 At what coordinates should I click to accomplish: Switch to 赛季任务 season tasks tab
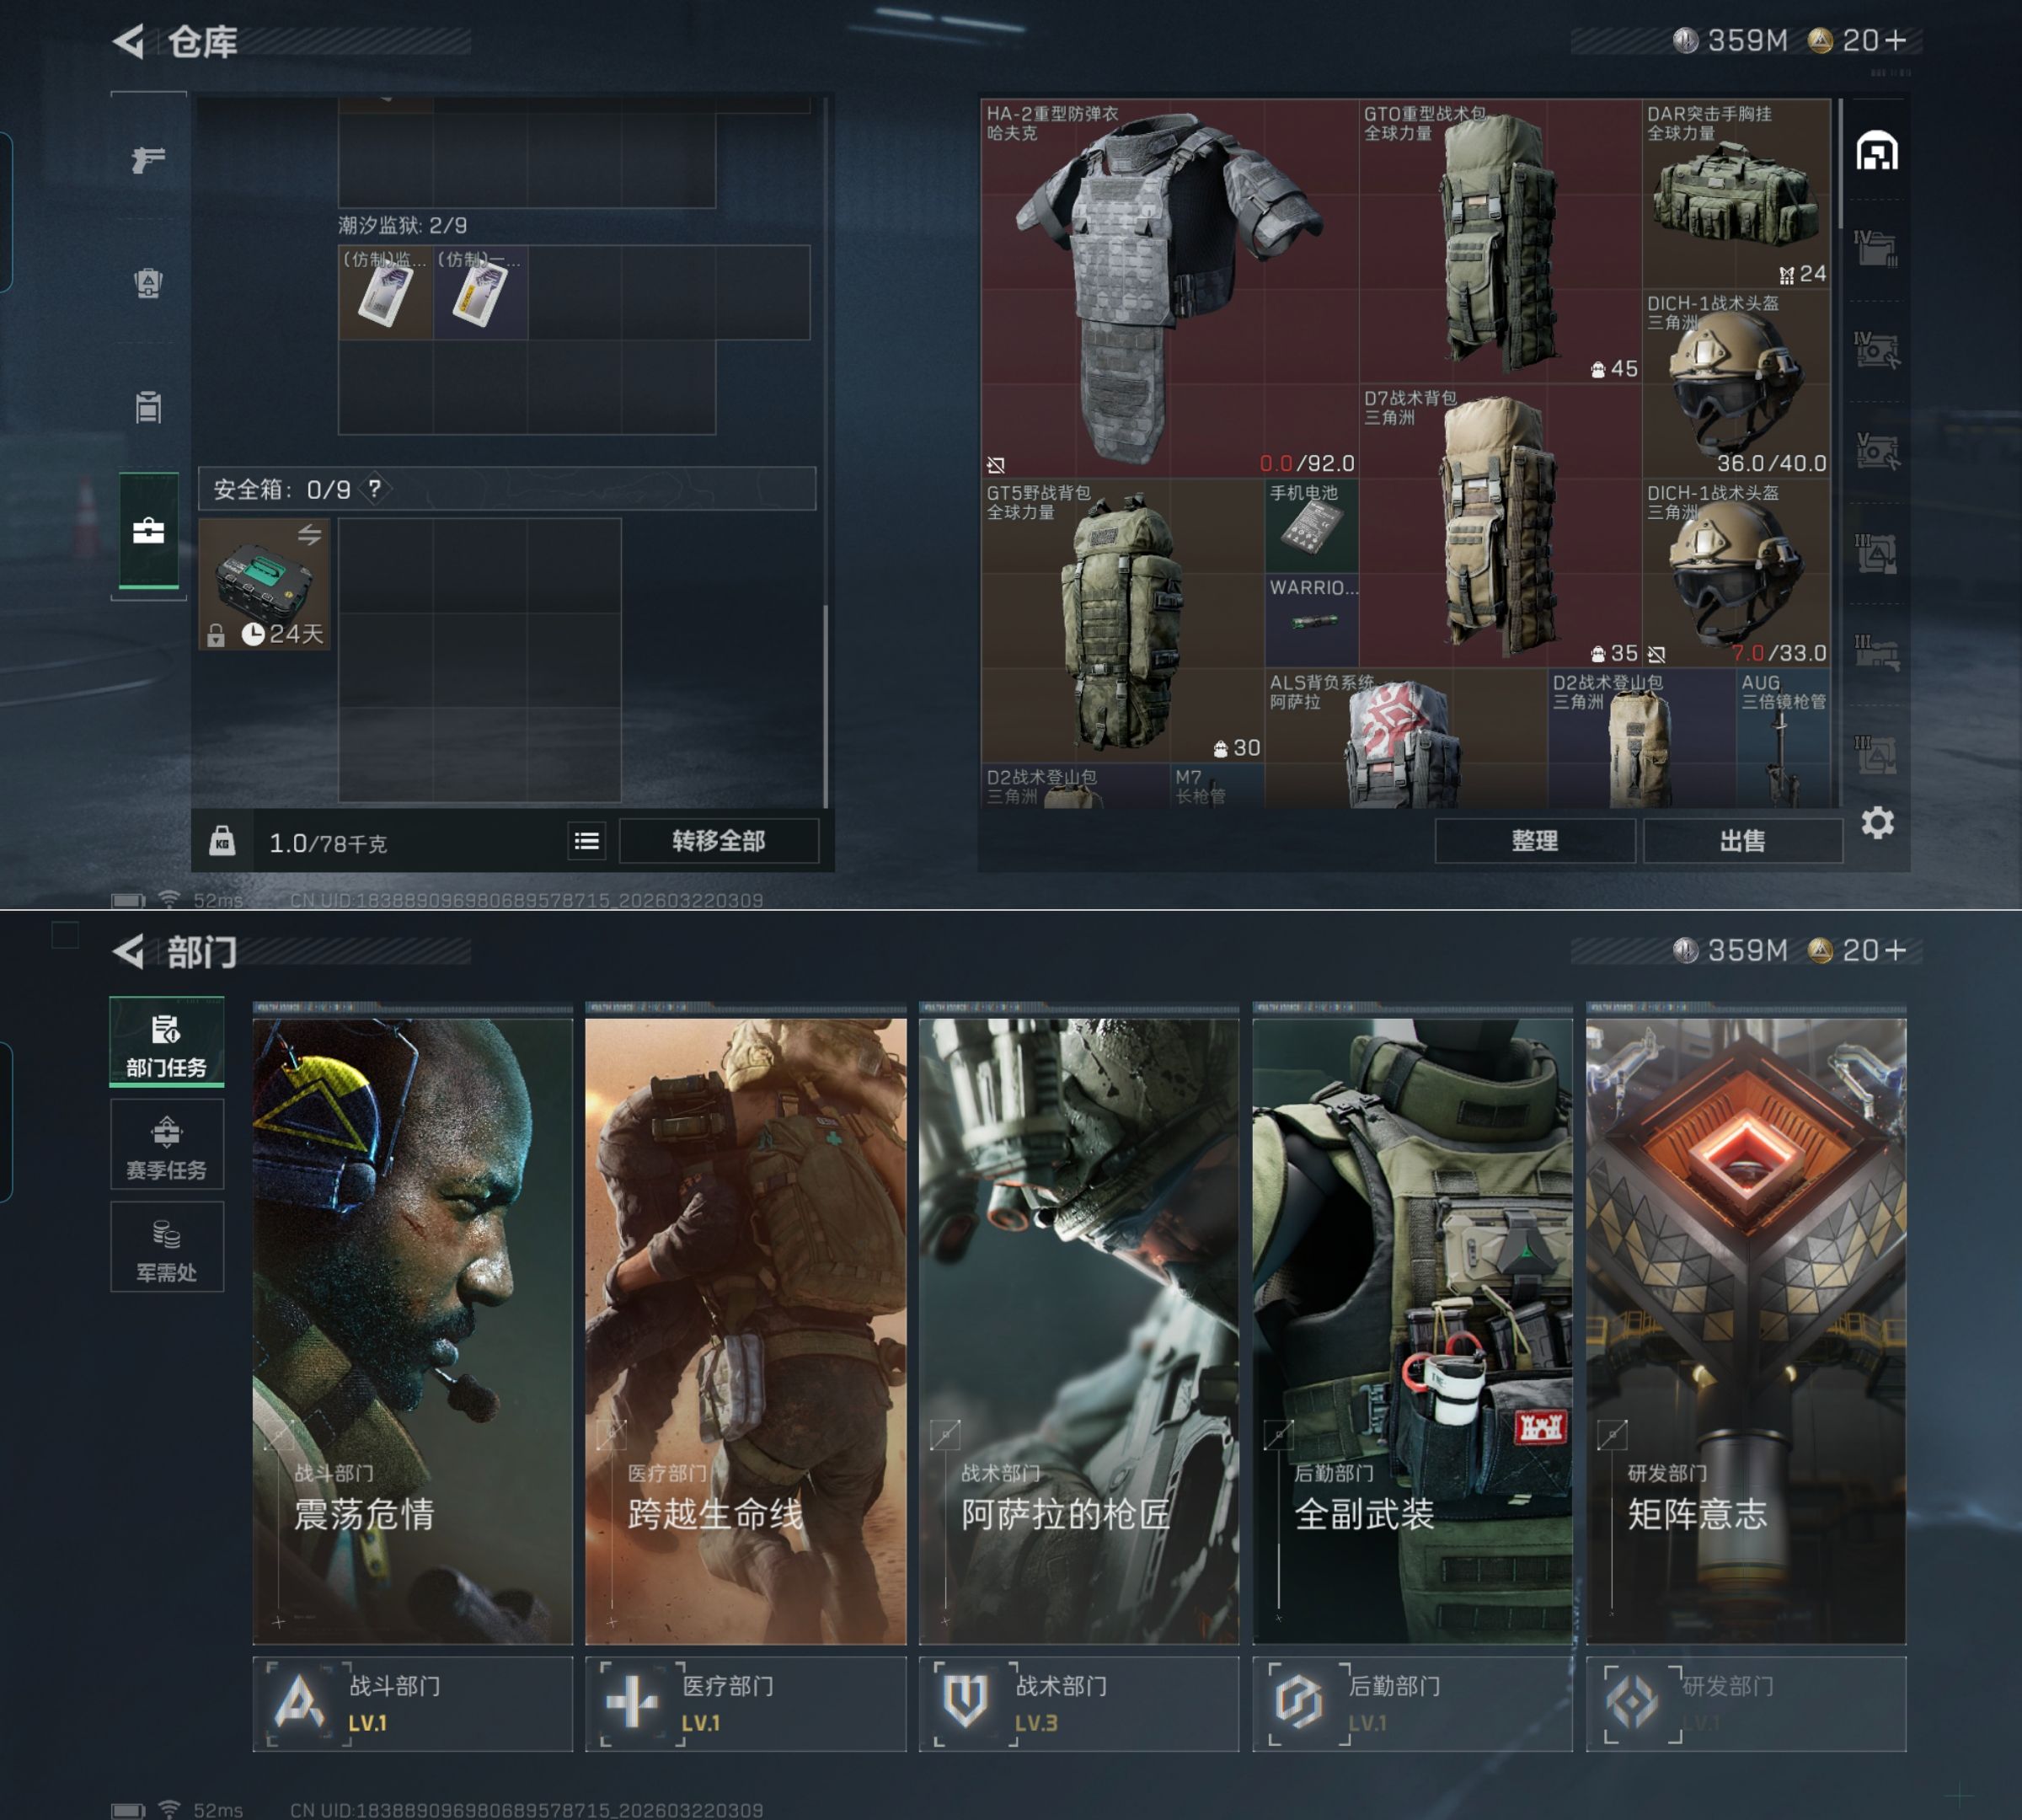tap(166, 1145)
